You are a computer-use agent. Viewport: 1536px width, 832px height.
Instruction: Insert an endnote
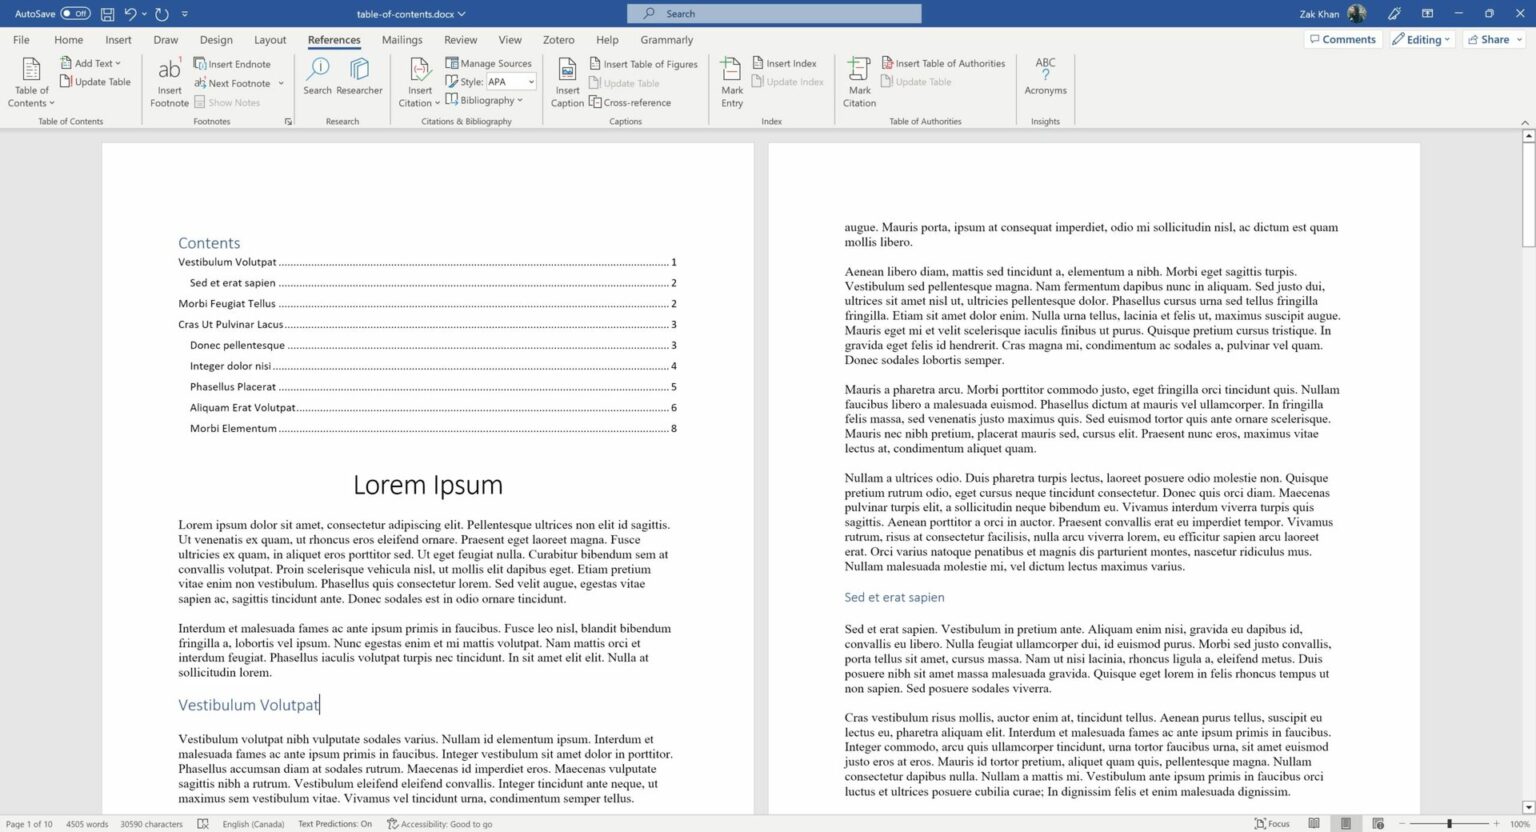click(232, 63)
